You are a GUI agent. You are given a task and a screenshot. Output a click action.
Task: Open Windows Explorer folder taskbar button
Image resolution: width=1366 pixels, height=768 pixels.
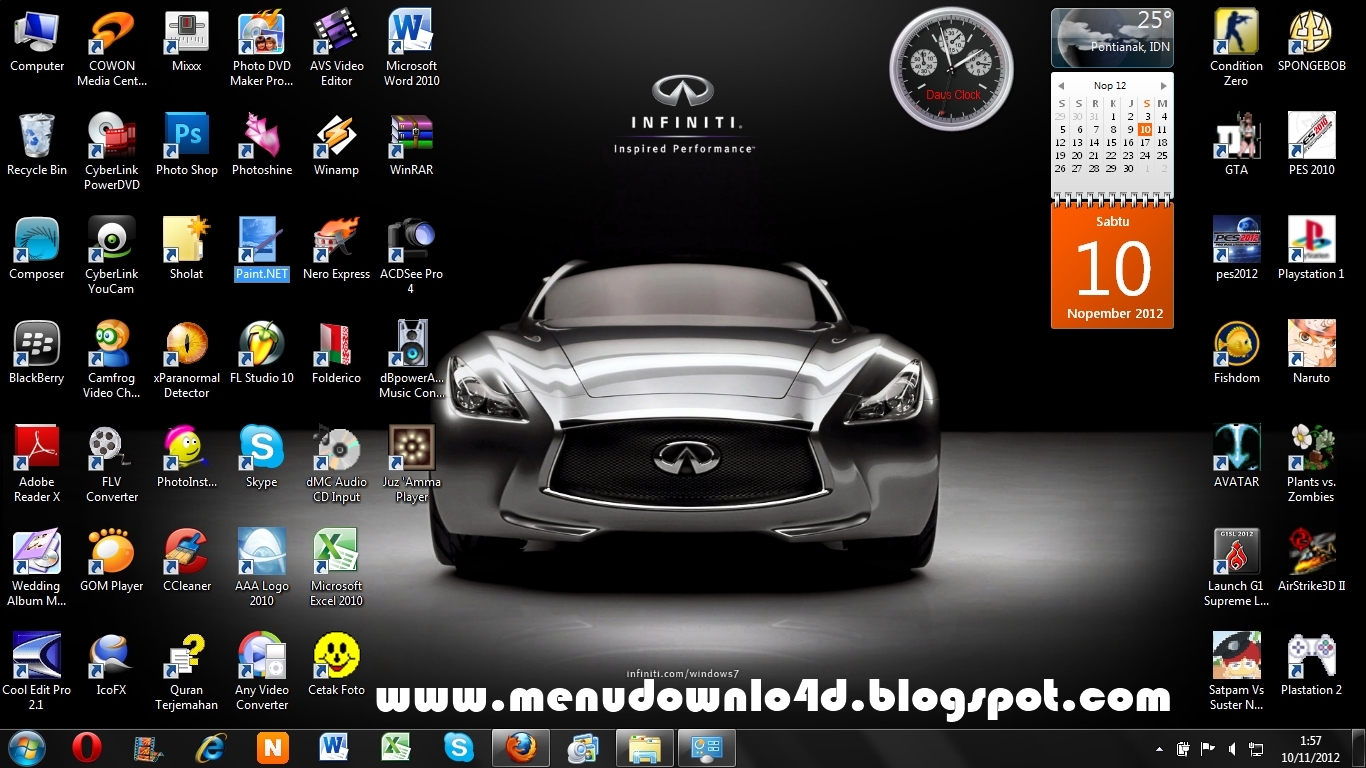click(645, 747)
